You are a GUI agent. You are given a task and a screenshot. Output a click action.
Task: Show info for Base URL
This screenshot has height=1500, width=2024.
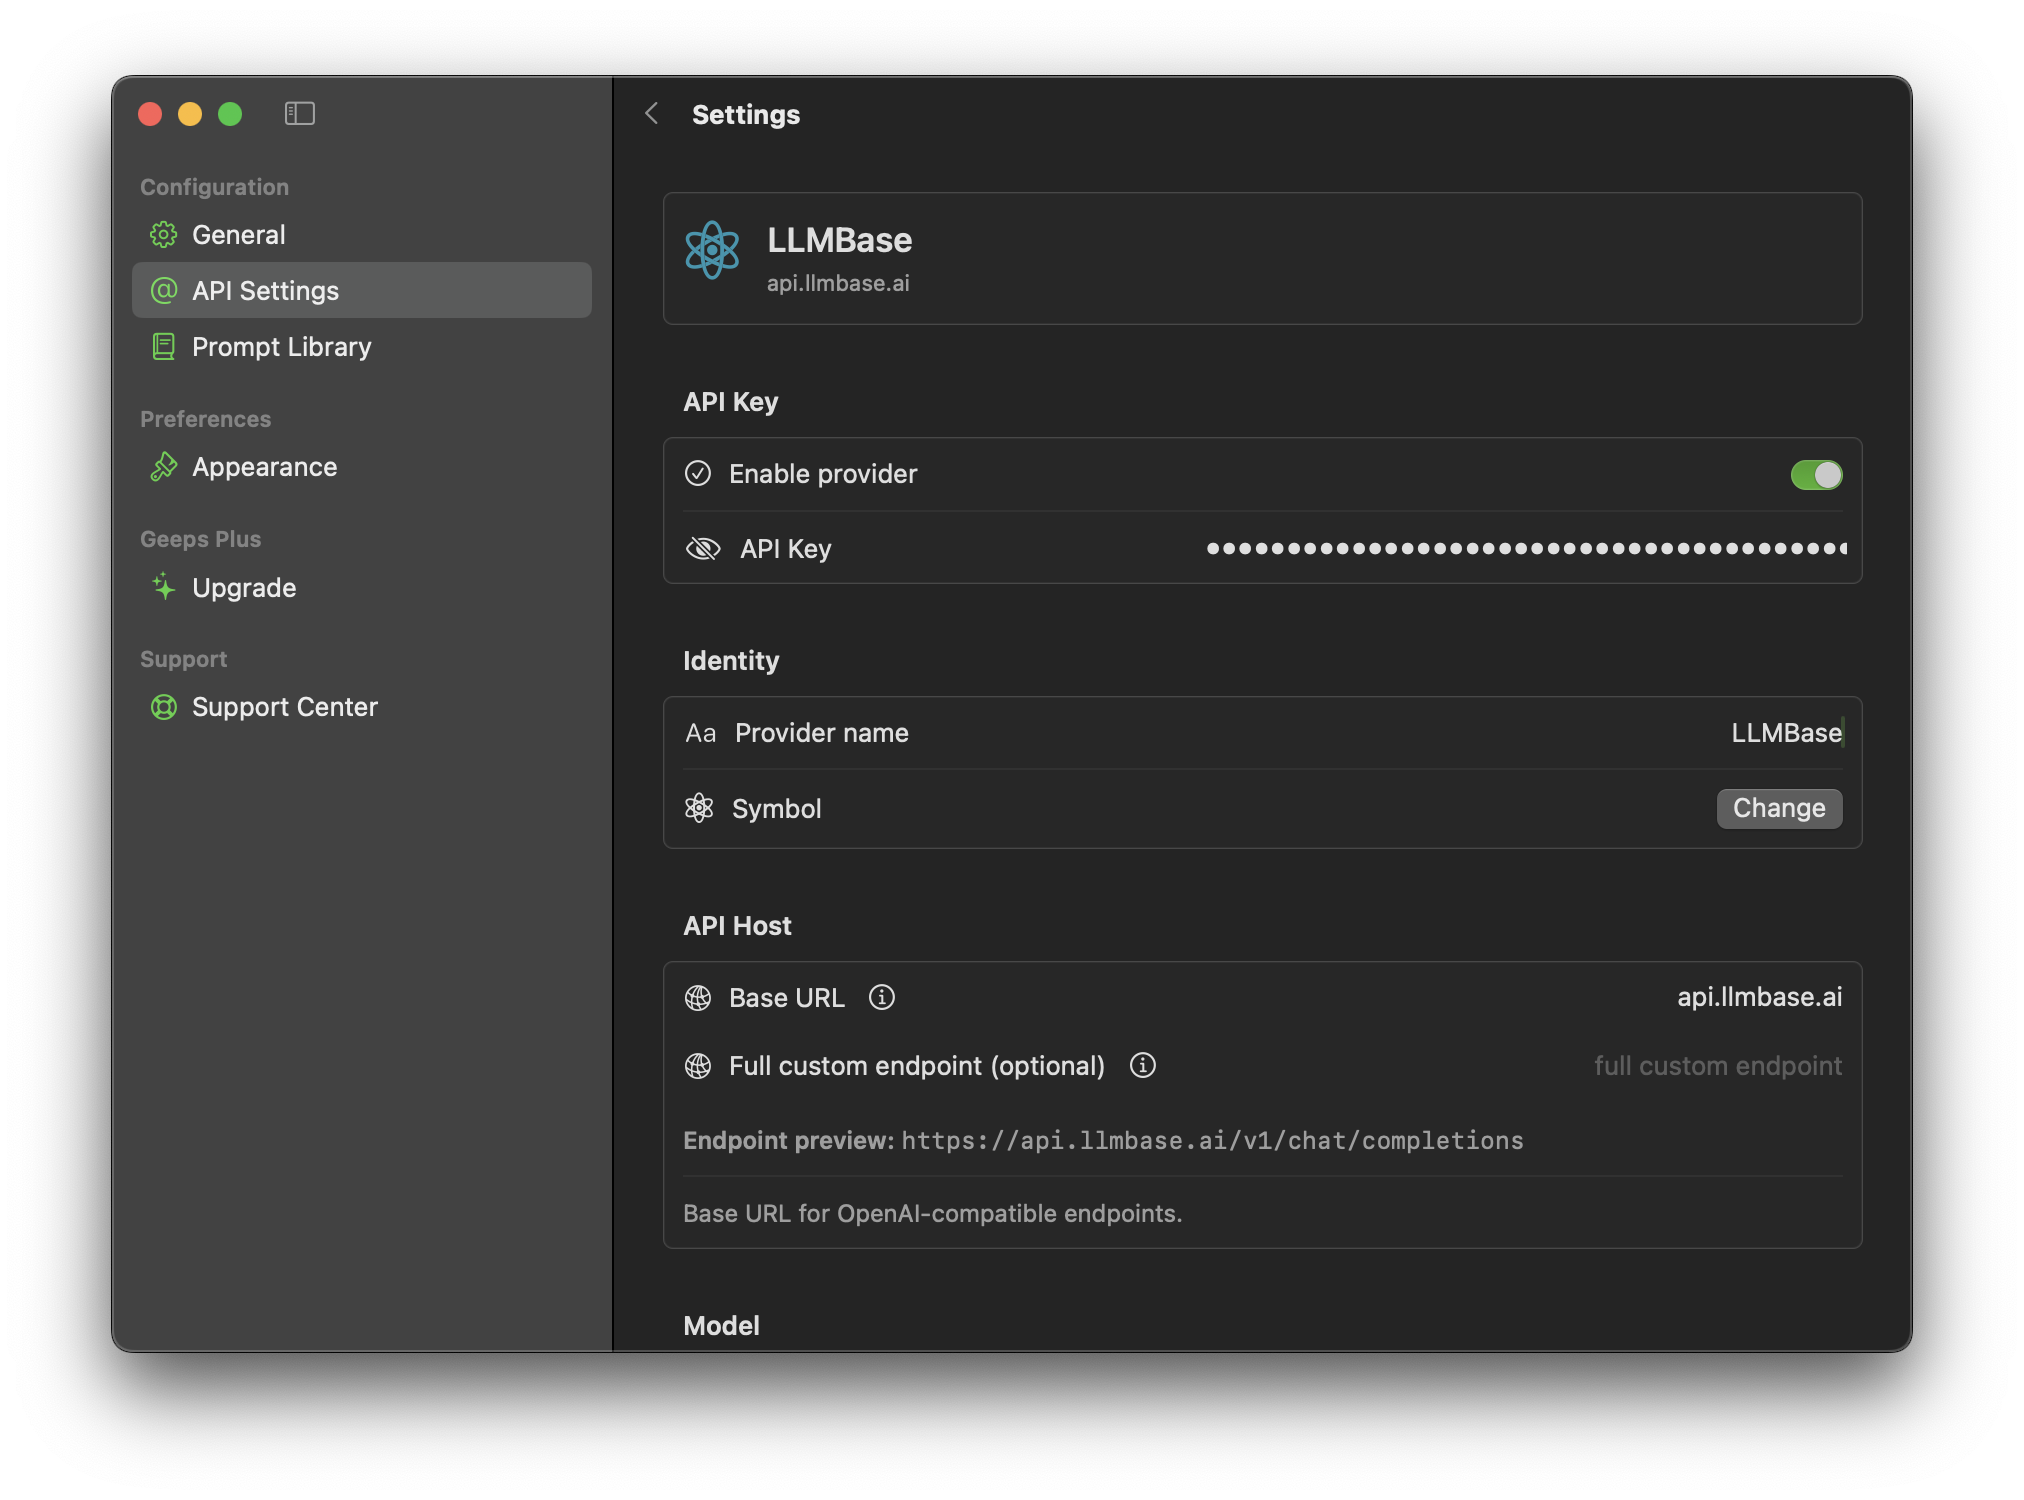tap(882, 997)
